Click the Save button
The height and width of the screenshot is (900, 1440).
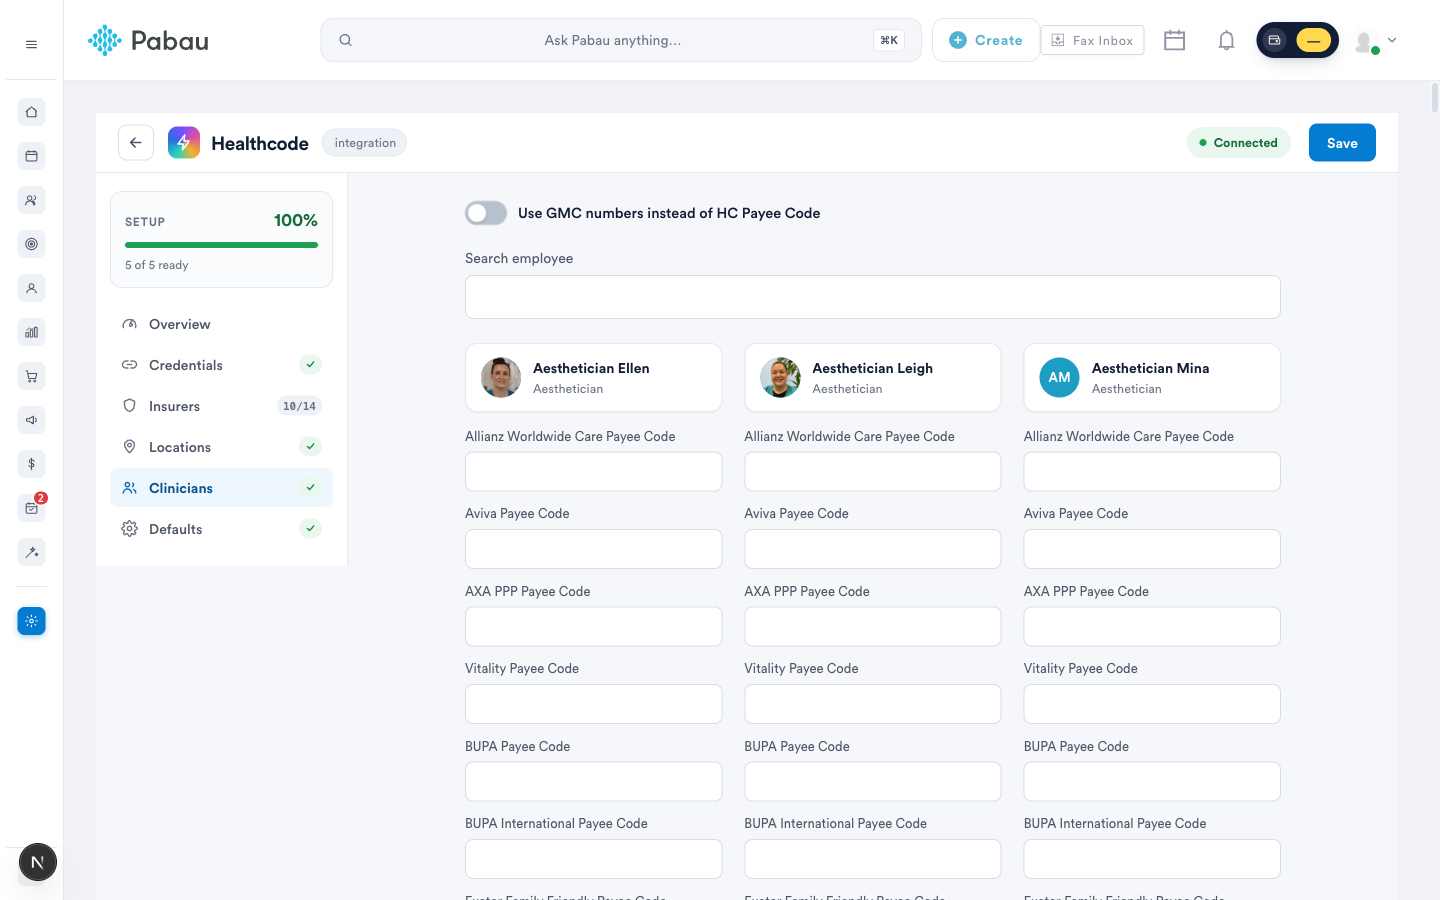[1342, 143]
